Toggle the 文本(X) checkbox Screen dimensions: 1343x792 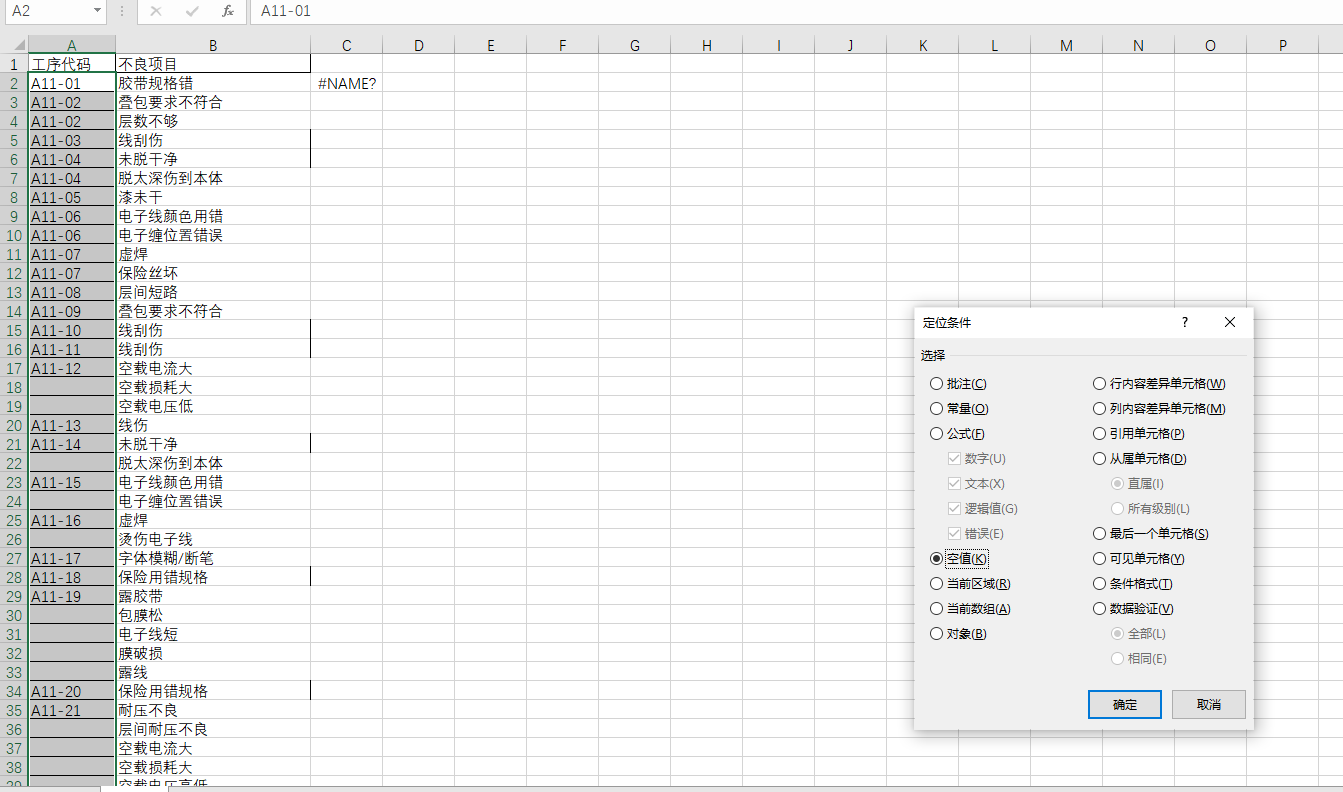977,484
